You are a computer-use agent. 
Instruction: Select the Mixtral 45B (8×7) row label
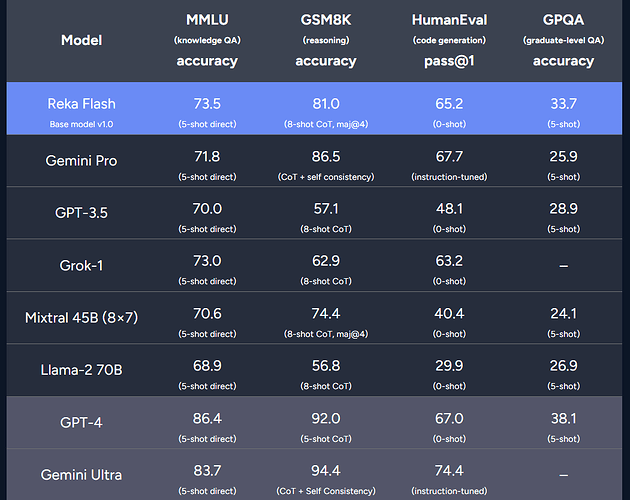coord(82,318)
